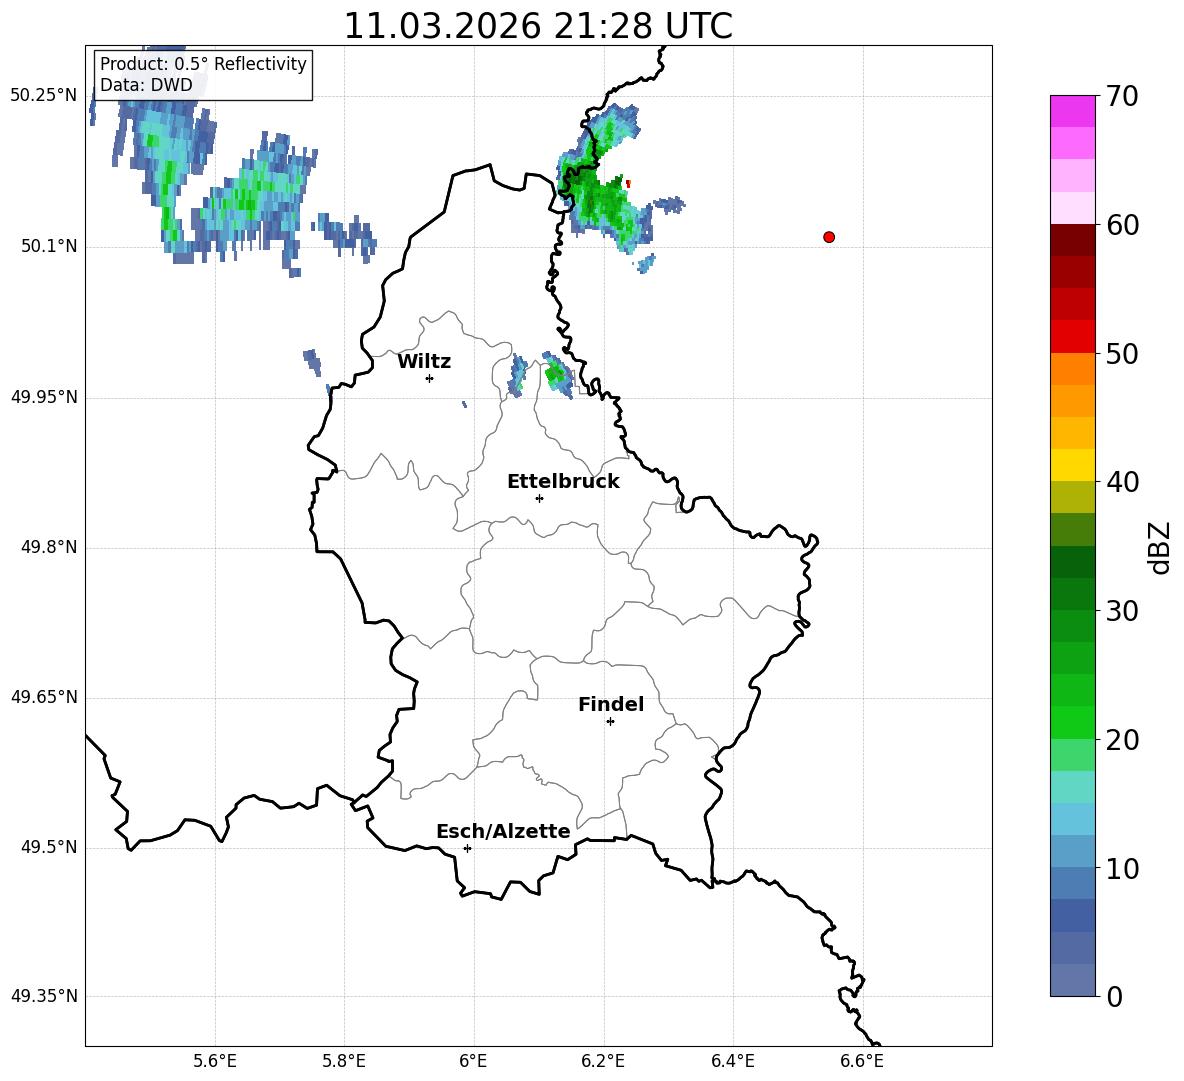Click the 49.65°N latitude label
Screen dimensions: 1184x1081
coord(44,697)
